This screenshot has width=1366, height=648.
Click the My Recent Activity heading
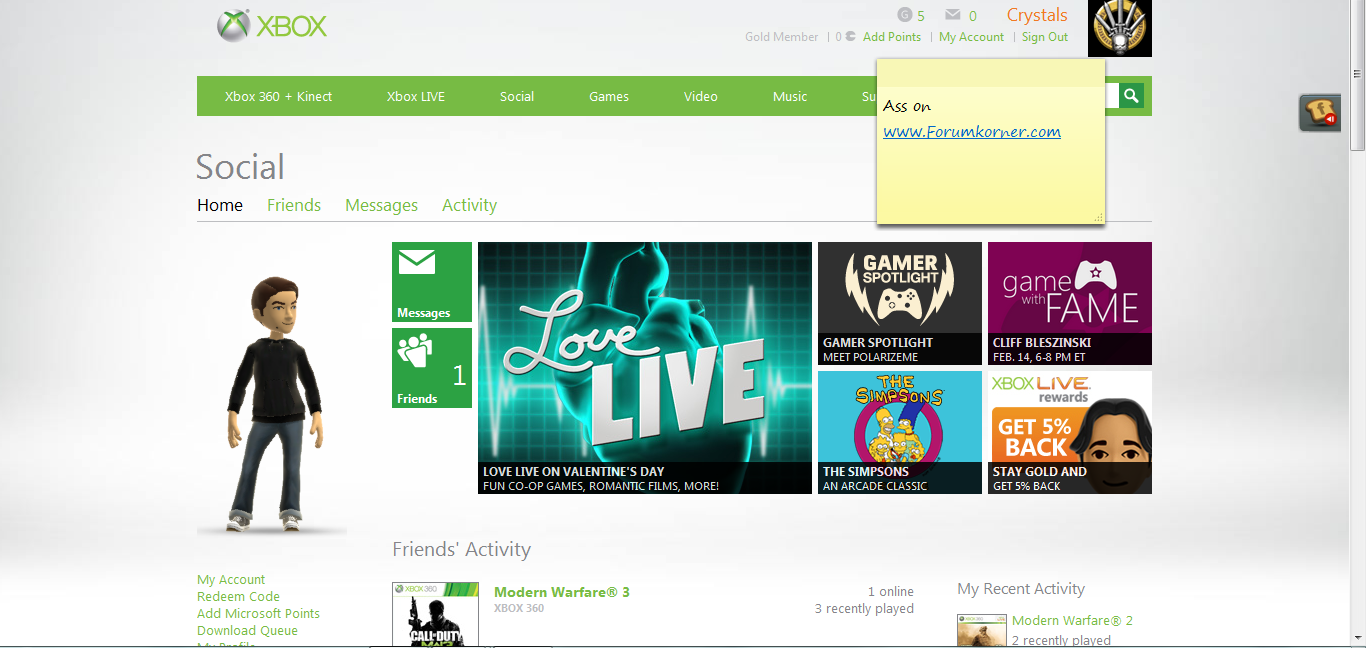(x=1020, y=589)
